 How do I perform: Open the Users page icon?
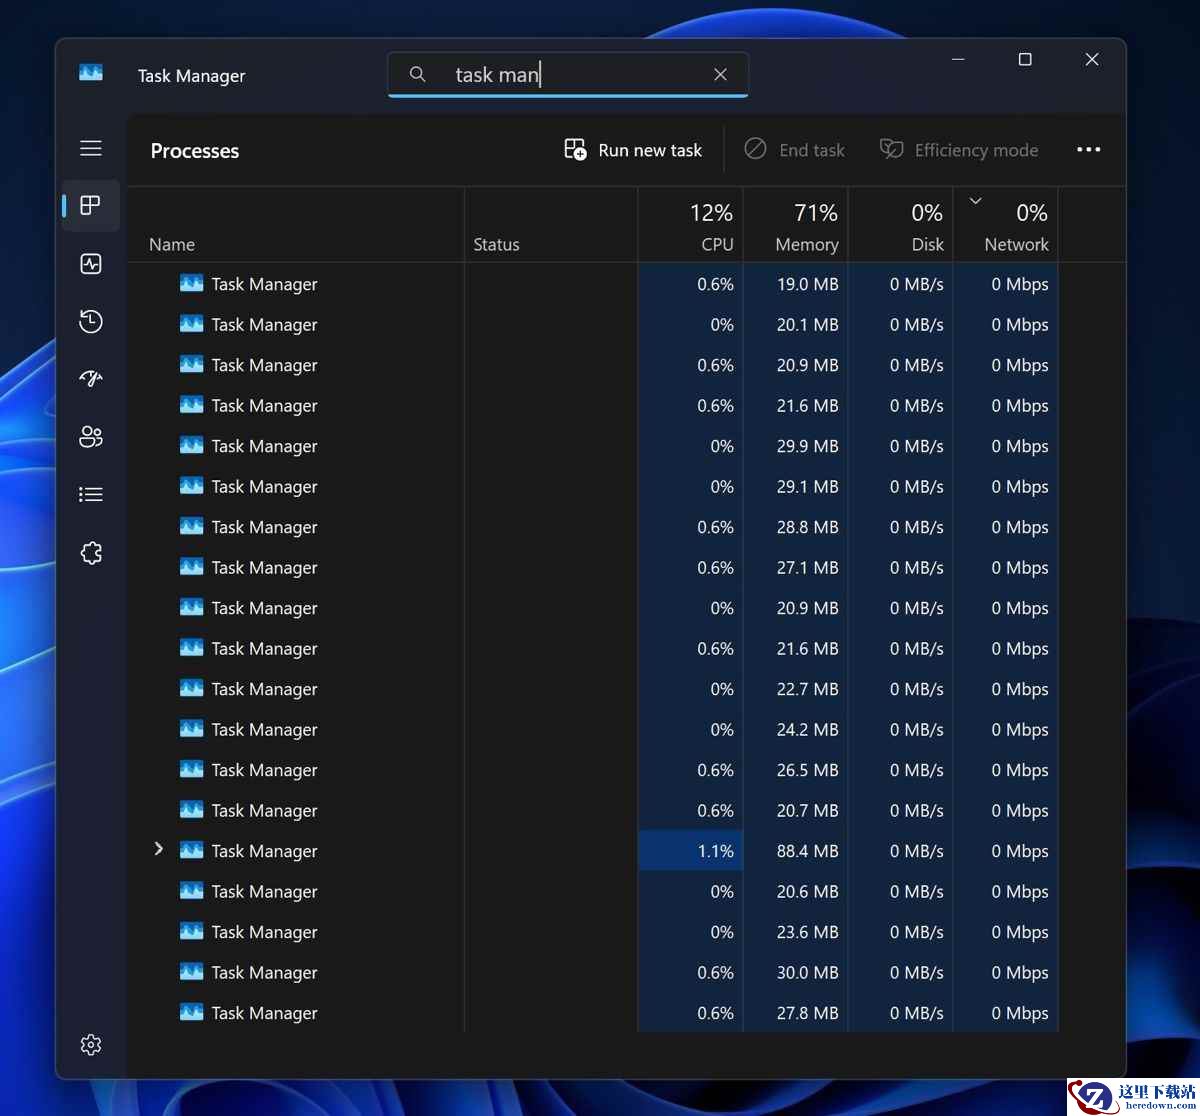91,437
